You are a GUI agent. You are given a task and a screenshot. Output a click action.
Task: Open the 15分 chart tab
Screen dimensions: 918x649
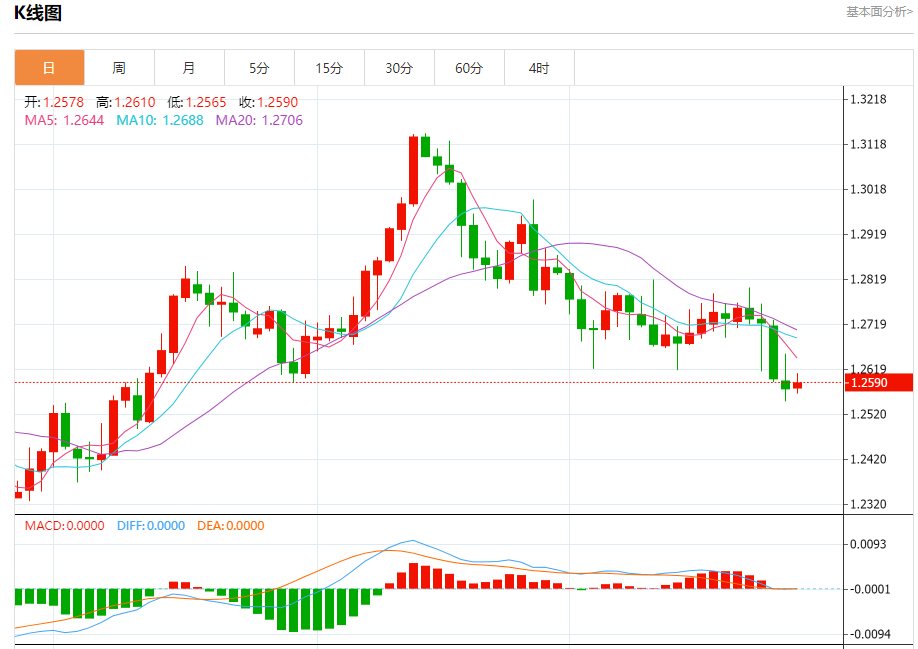coord(329,68)
